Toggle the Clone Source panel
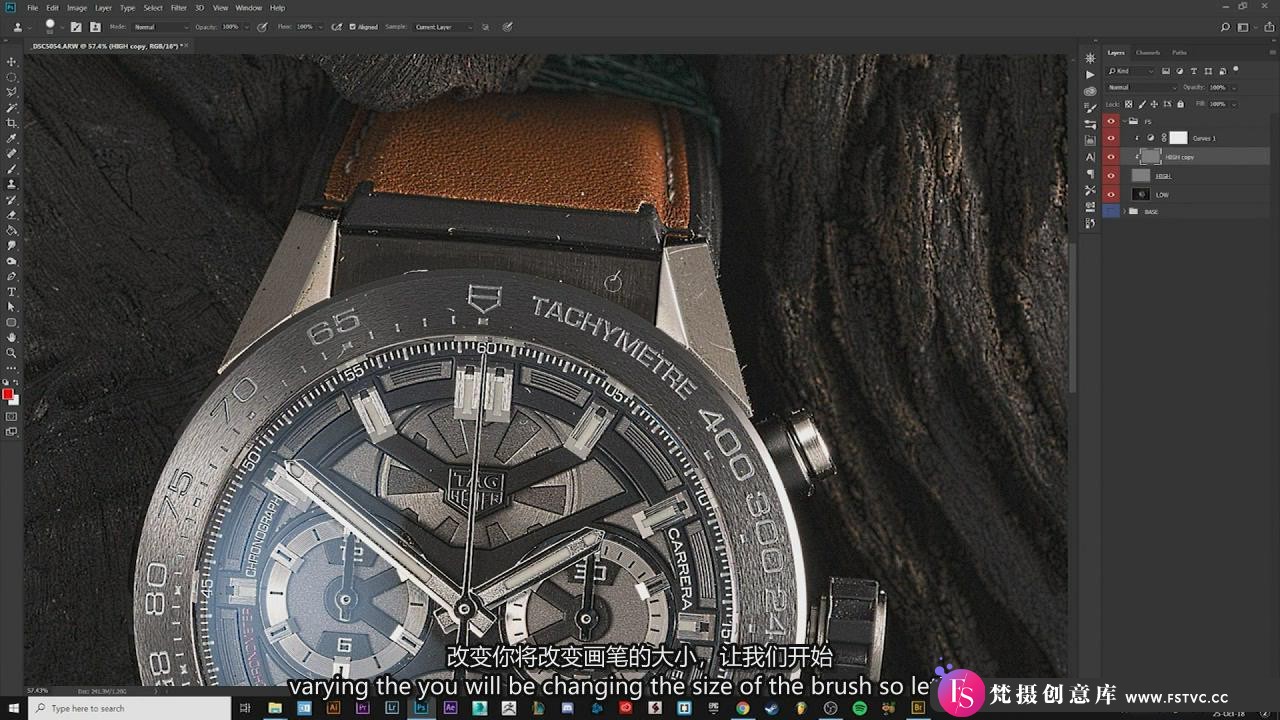Image resolution: width=1280 pixels, height=720 pixels. [x=96, y=27]
